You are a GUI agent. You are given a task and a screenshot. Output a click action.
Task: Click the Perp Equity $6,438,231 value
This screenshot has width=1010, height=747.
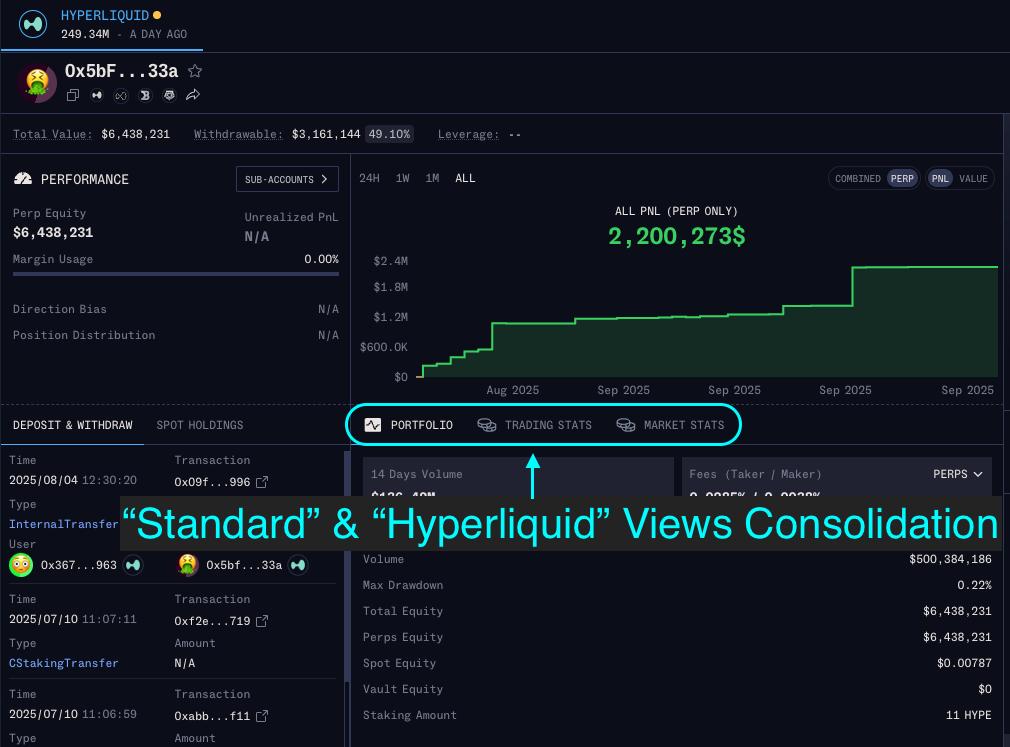coord(53,232)
